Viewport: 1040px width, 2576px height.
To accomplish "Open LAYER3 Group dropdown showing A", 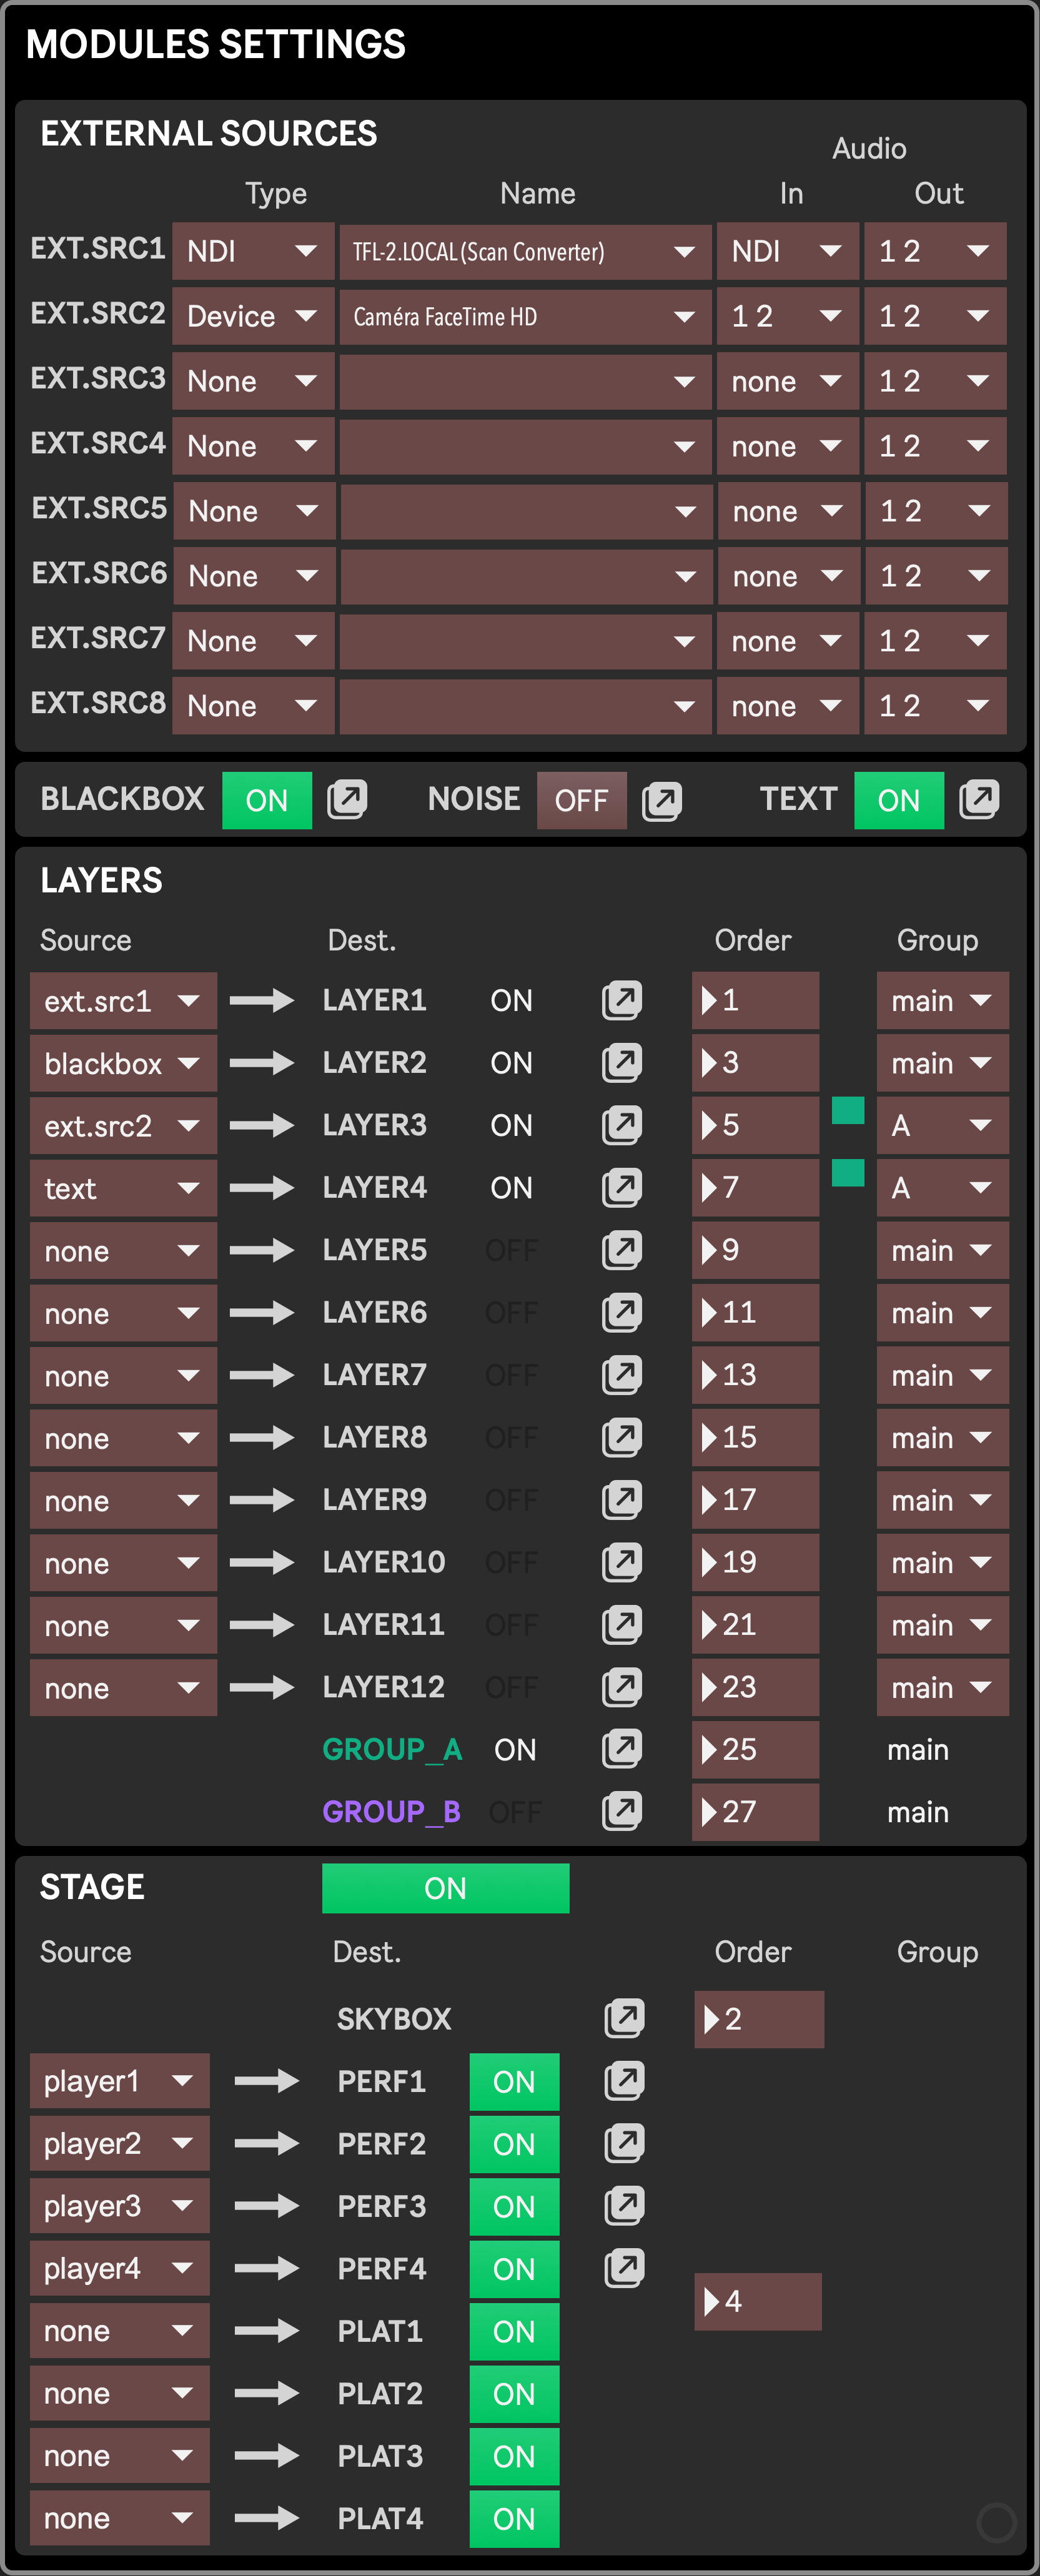I will [943, 1126].
